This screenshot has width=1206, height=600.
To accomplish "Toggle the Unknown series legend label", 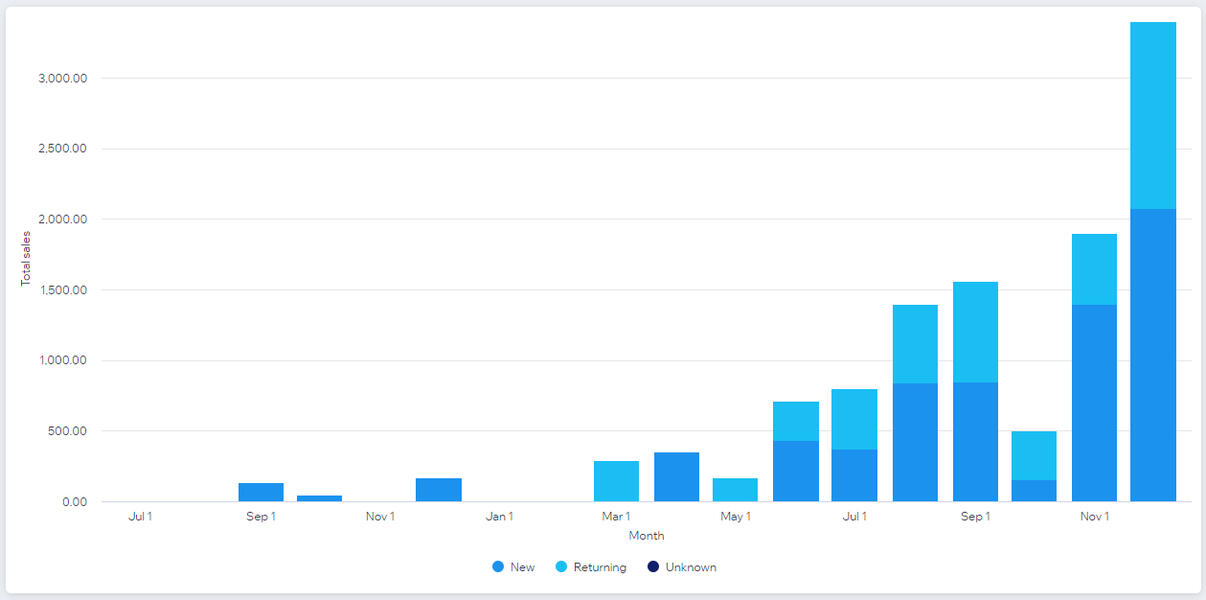I will click(x=691, y=567).
